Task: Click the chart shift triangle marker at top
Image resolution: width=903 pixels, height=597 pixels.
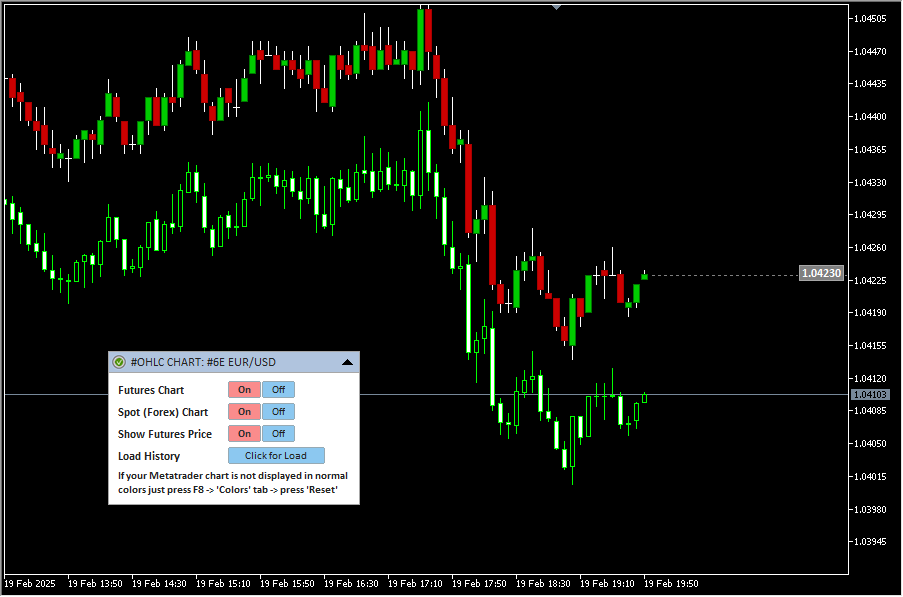Action: point(557,6)
